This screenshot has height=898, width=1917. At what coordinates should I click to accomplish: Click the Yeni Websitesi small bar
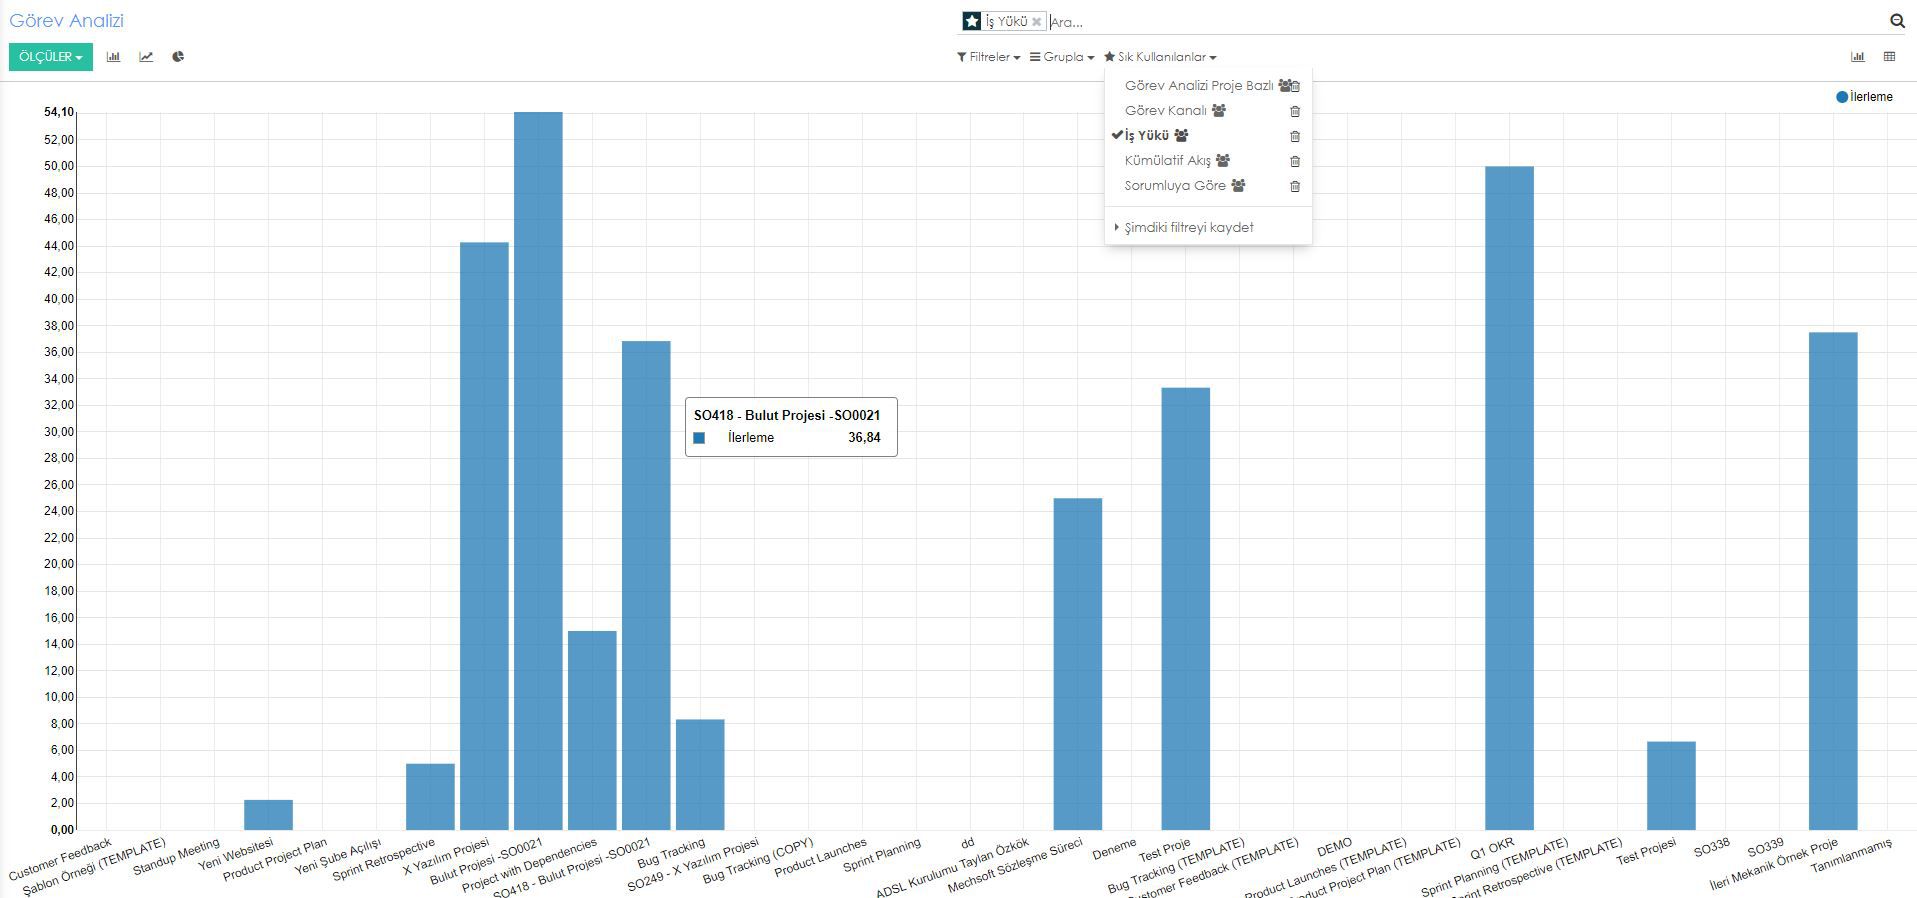pyautogui.click(x=268, y=815)
